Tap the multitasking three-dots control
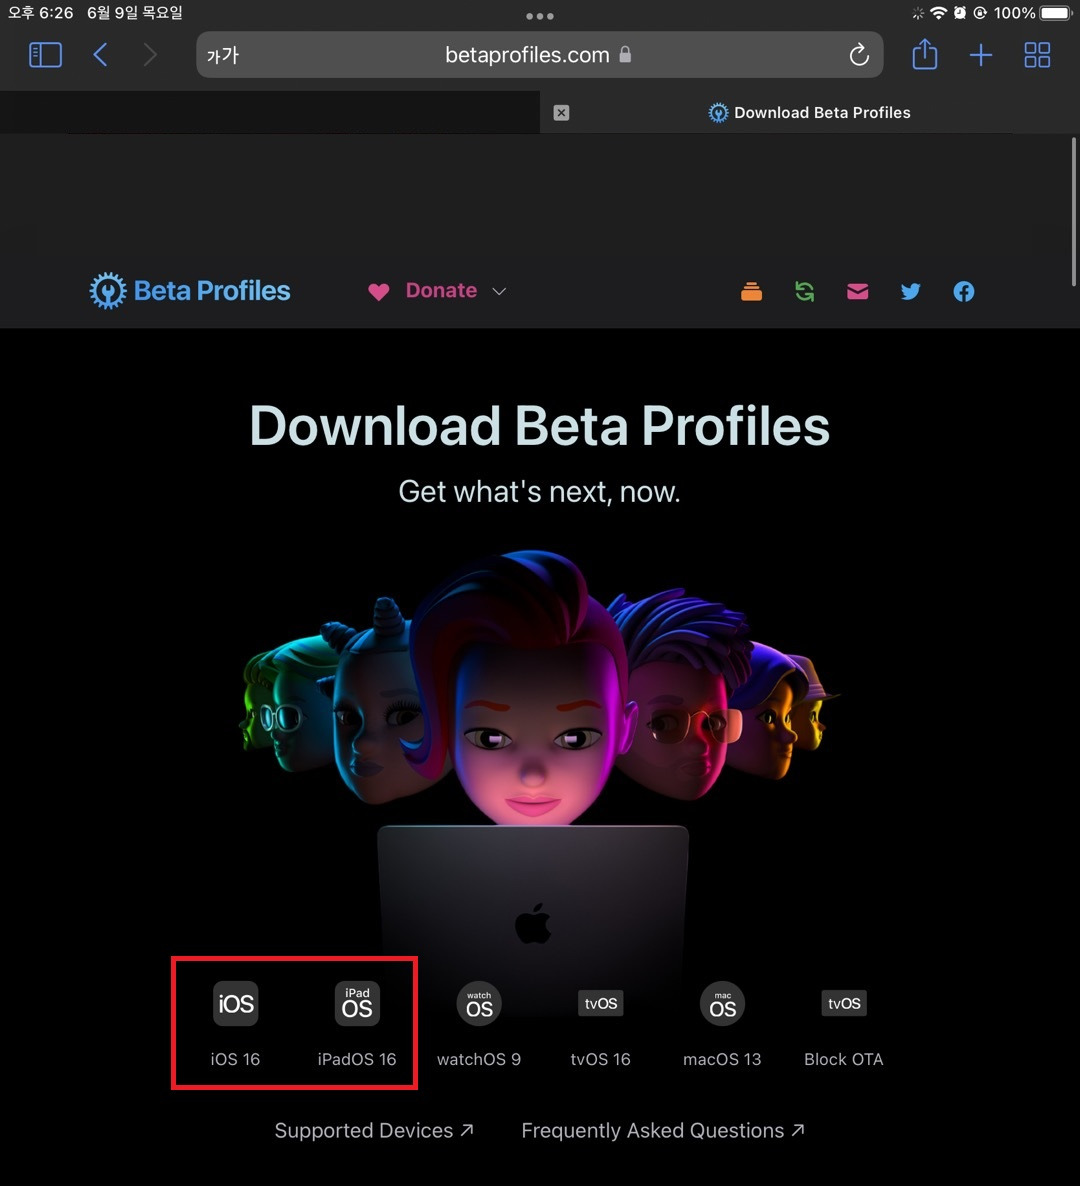Image resolution: width=1080 pixels, height=1186 pixels. pos(540,16)
